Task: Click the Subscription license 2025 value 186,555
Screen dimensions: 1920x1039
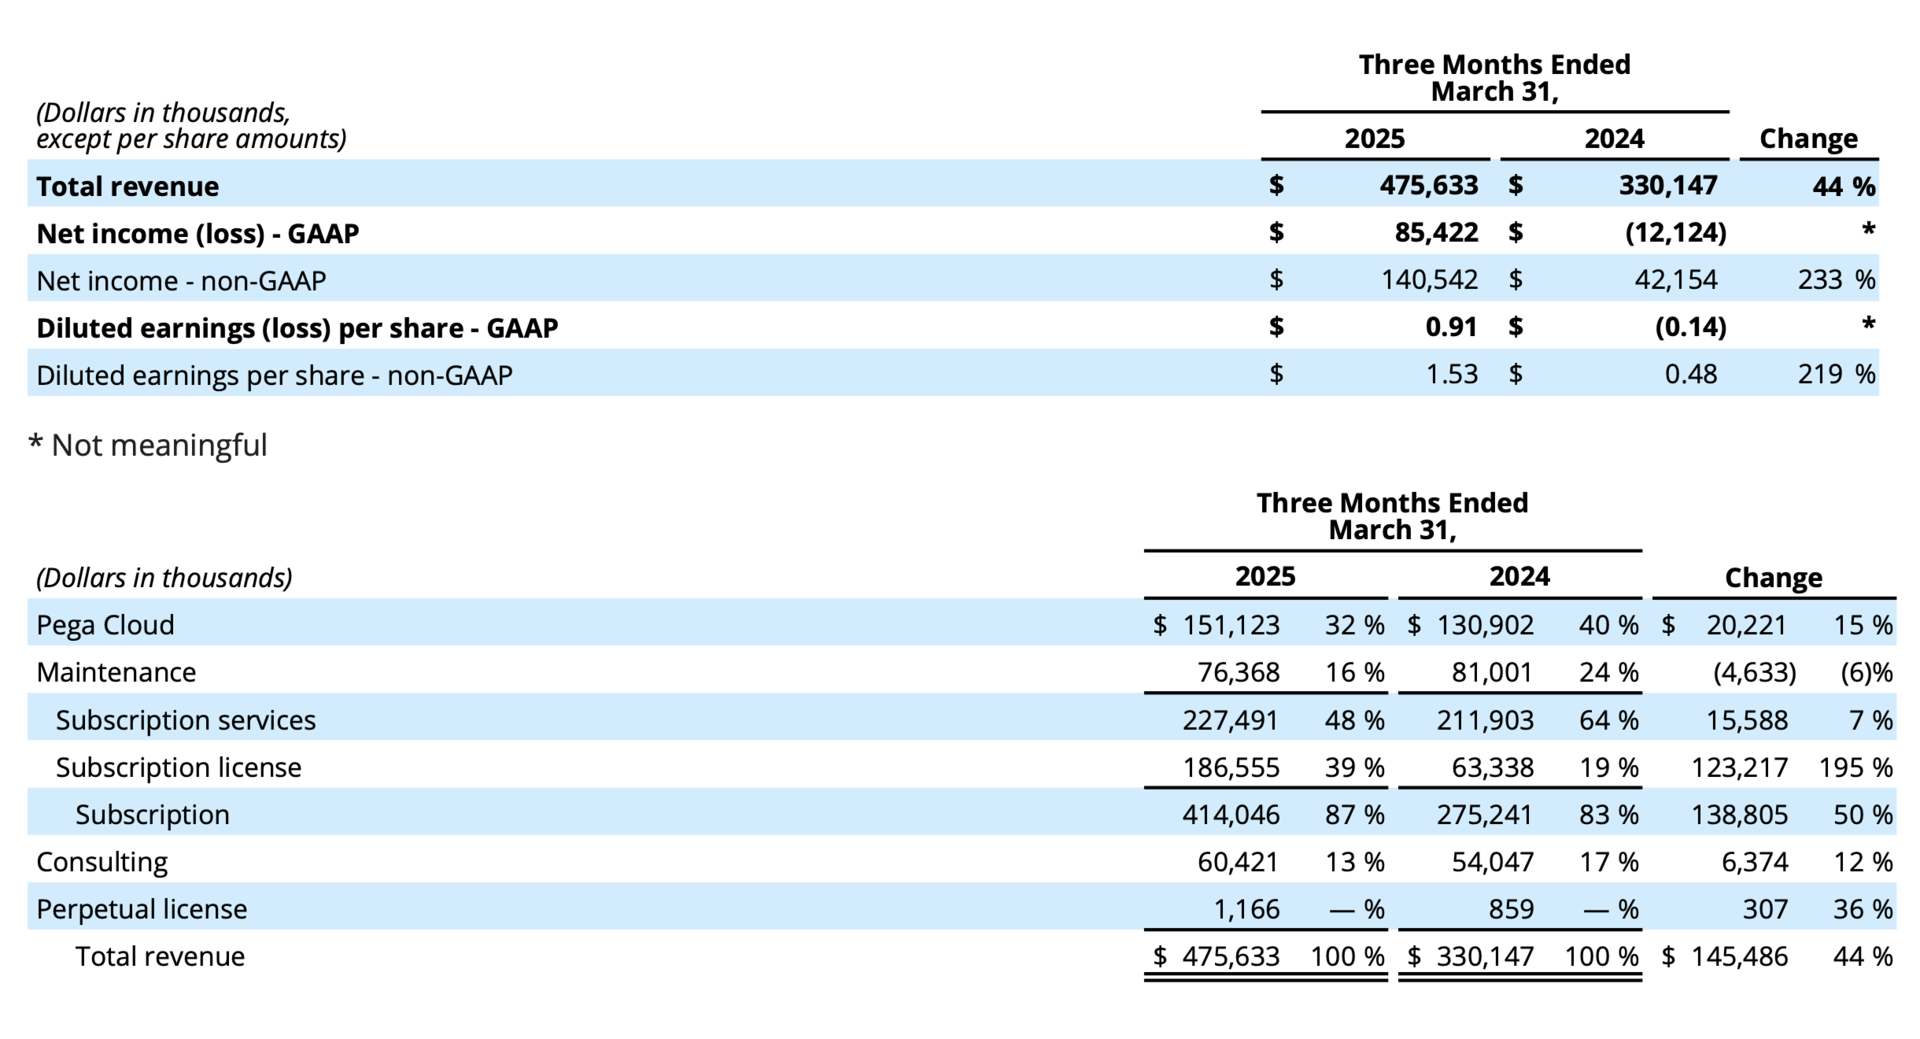Action: [x=1230, y=767]
